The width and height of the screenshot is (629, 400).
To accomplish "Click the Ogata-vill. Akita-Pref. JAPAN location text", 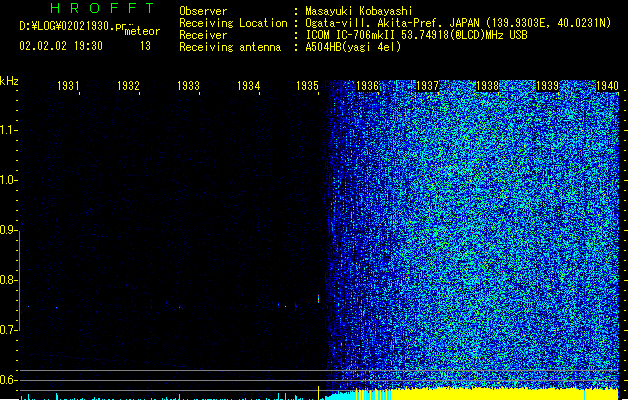I will coord(458,23).
